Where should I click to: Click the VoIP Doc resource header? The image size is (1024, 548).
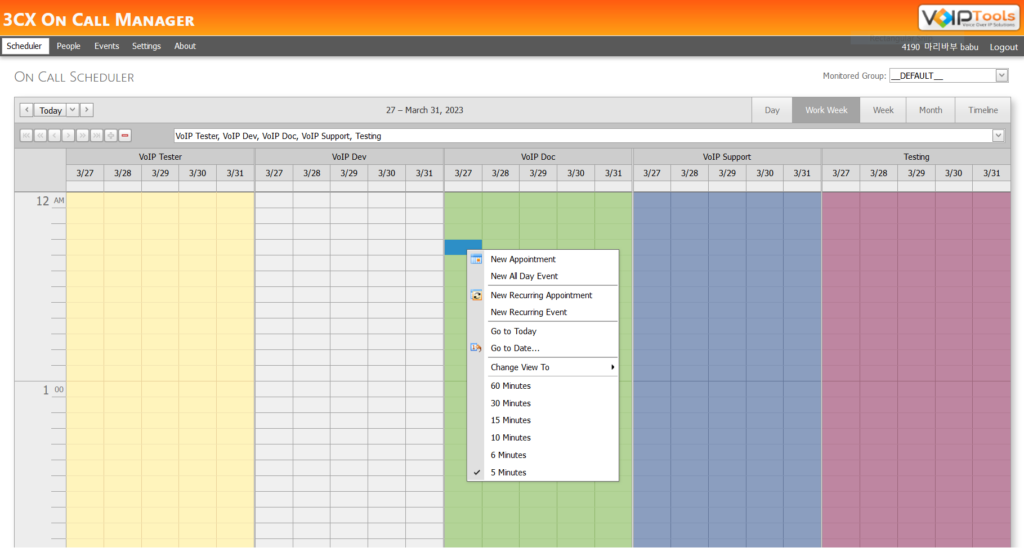click(538, 157)
